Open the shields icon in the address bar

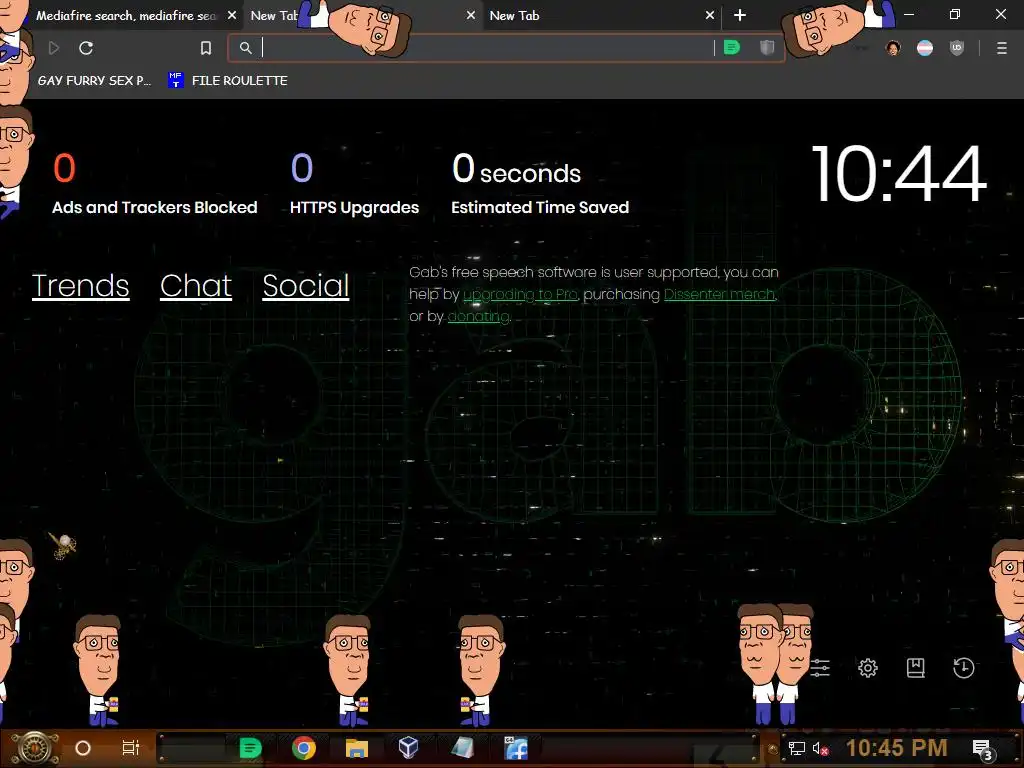click(767, 47)
